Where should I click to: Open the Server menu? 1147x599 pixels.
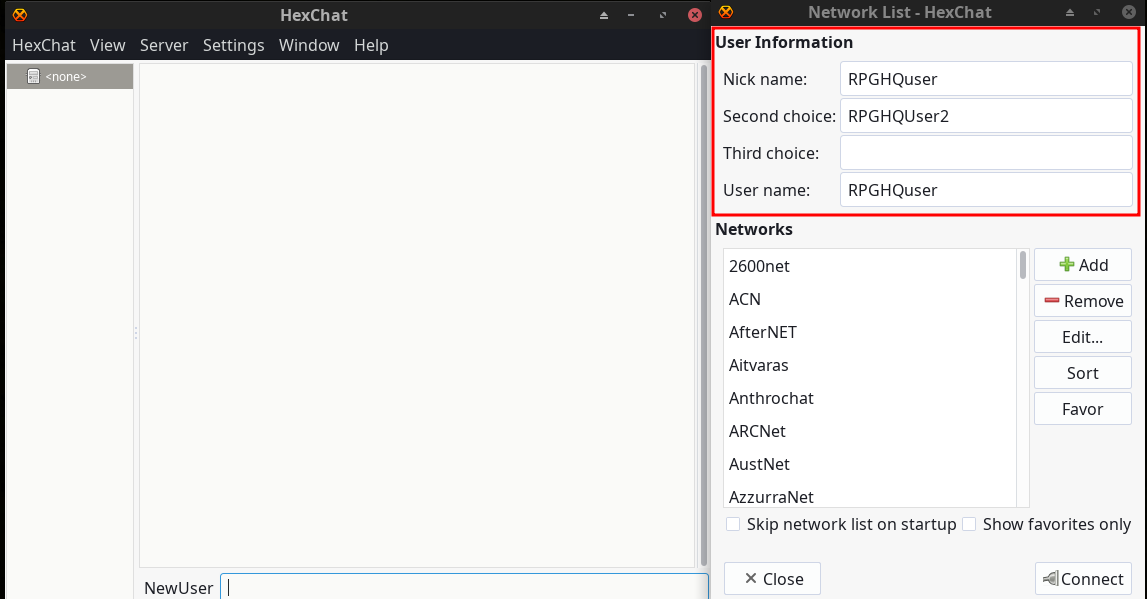point(164,45)
